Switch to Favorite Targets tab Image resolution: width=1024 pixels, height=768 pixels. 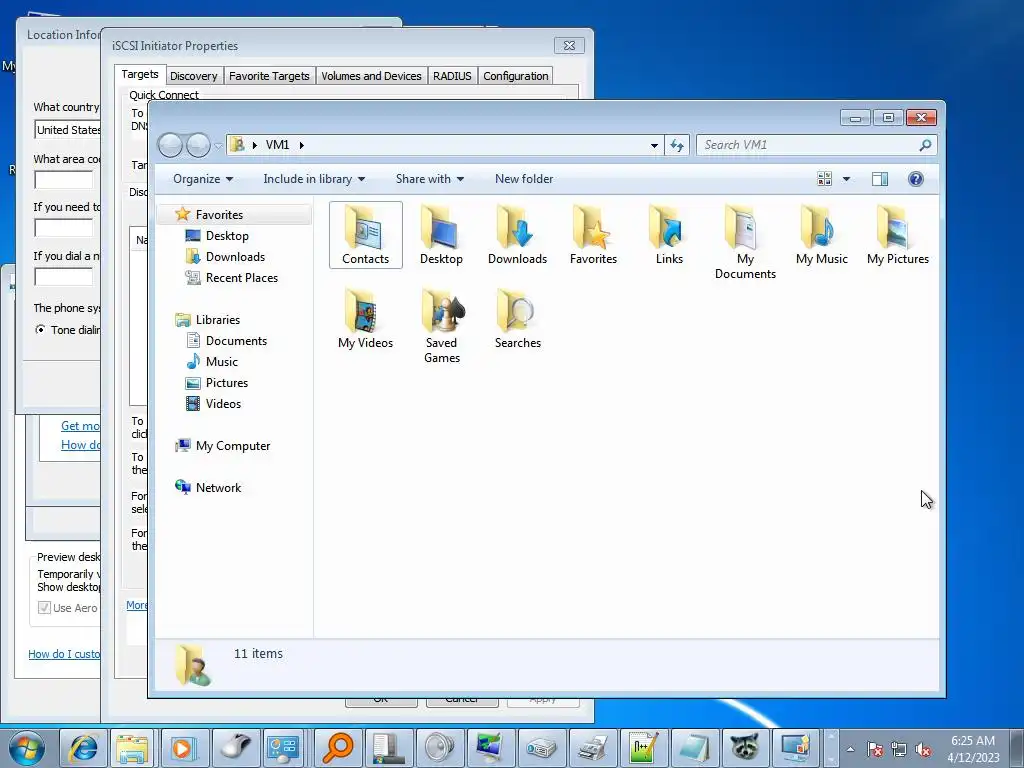[x=269, y=76]
